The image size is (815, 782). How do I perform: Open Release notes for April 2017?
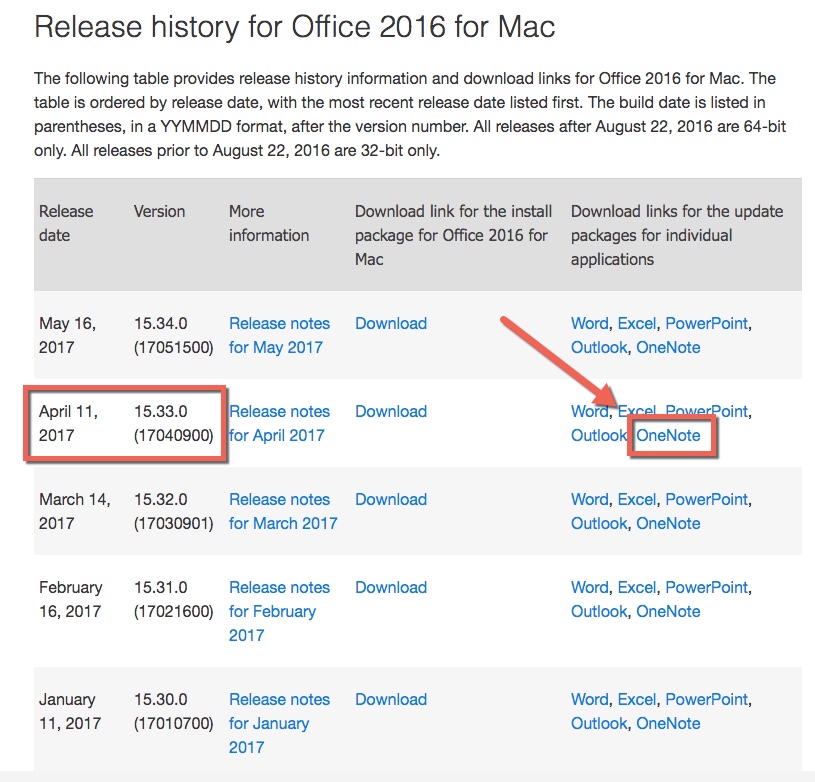point(279,423)
